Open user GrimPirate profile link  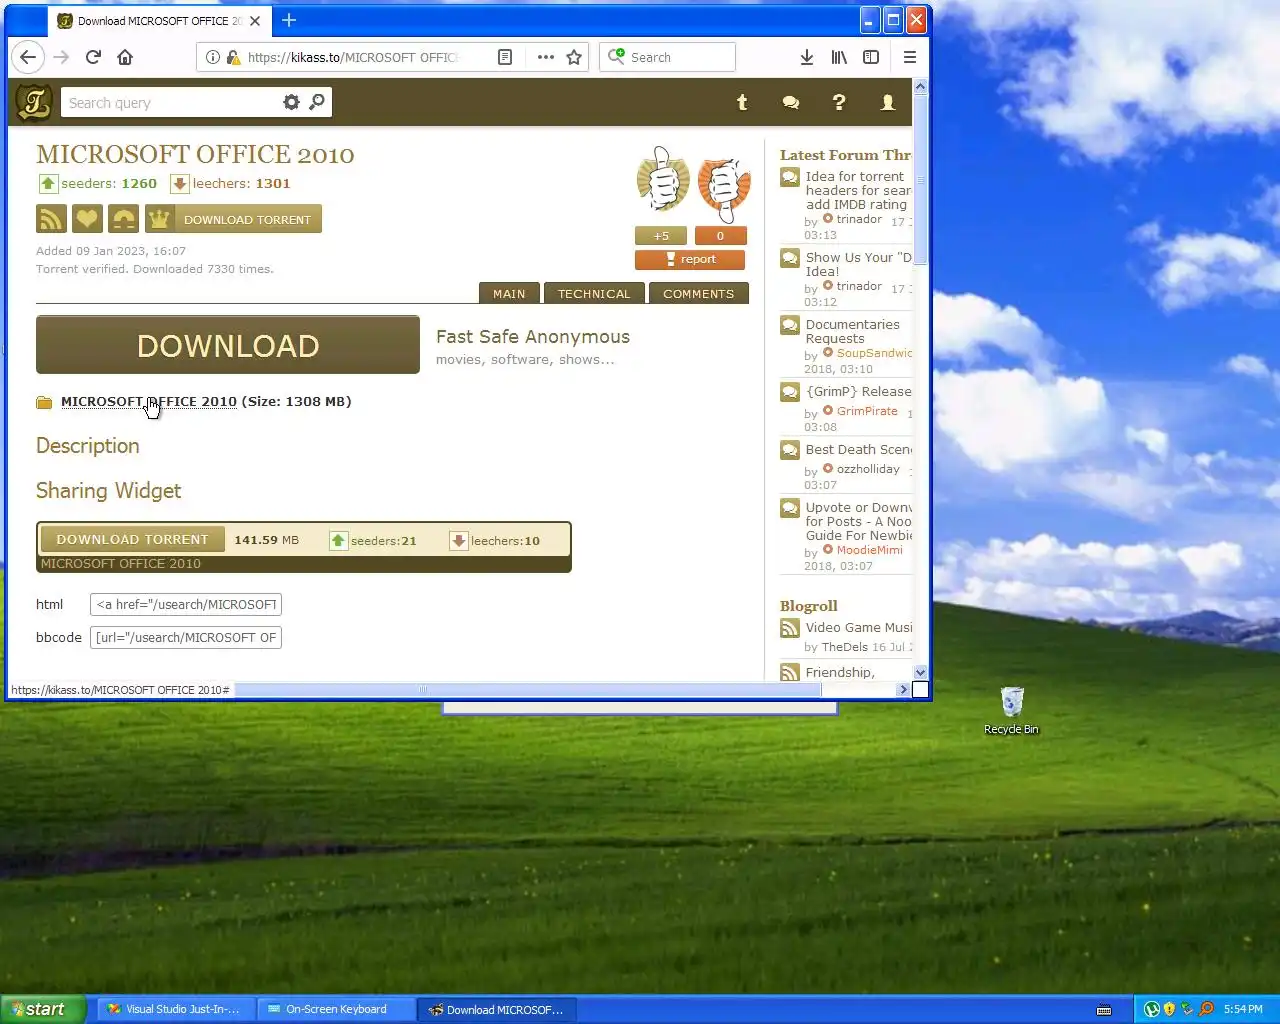point(867,411)
